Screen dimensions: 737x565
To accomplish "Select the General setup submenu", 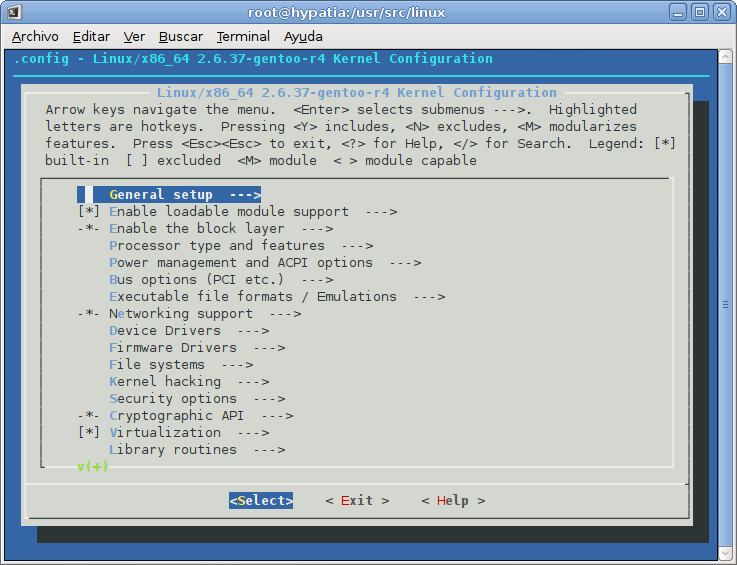I will tap(169, 195).
